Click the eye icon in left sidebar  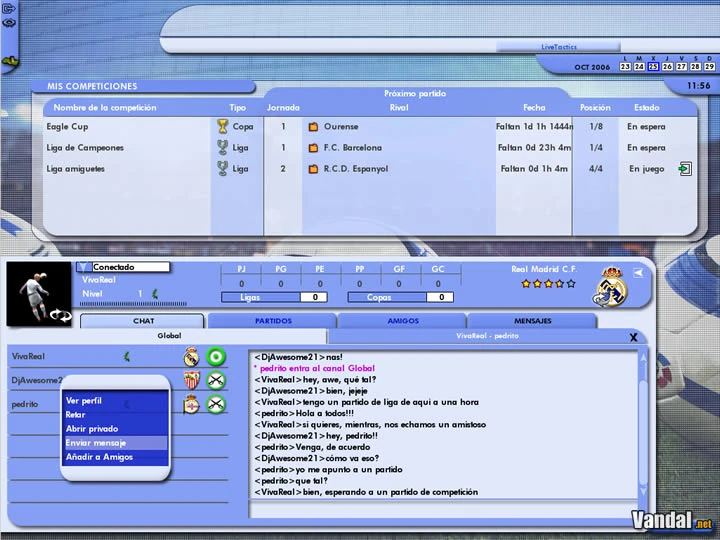click(x=9, y=23)
